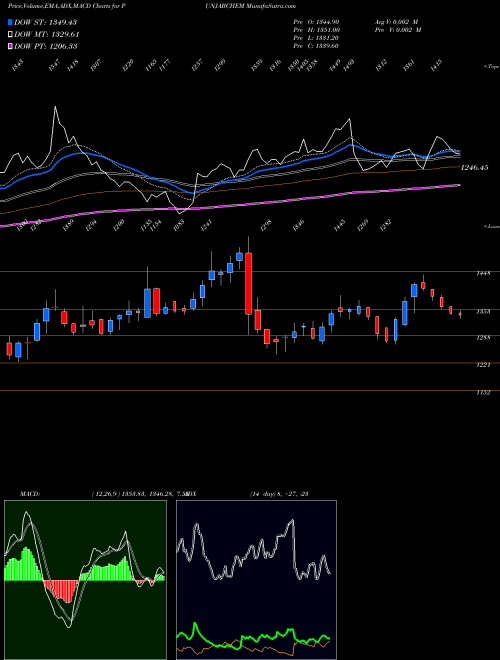This screenshot has width=500, height=660.
Task: Click the 1221 price level label
Action: (483, 365)
